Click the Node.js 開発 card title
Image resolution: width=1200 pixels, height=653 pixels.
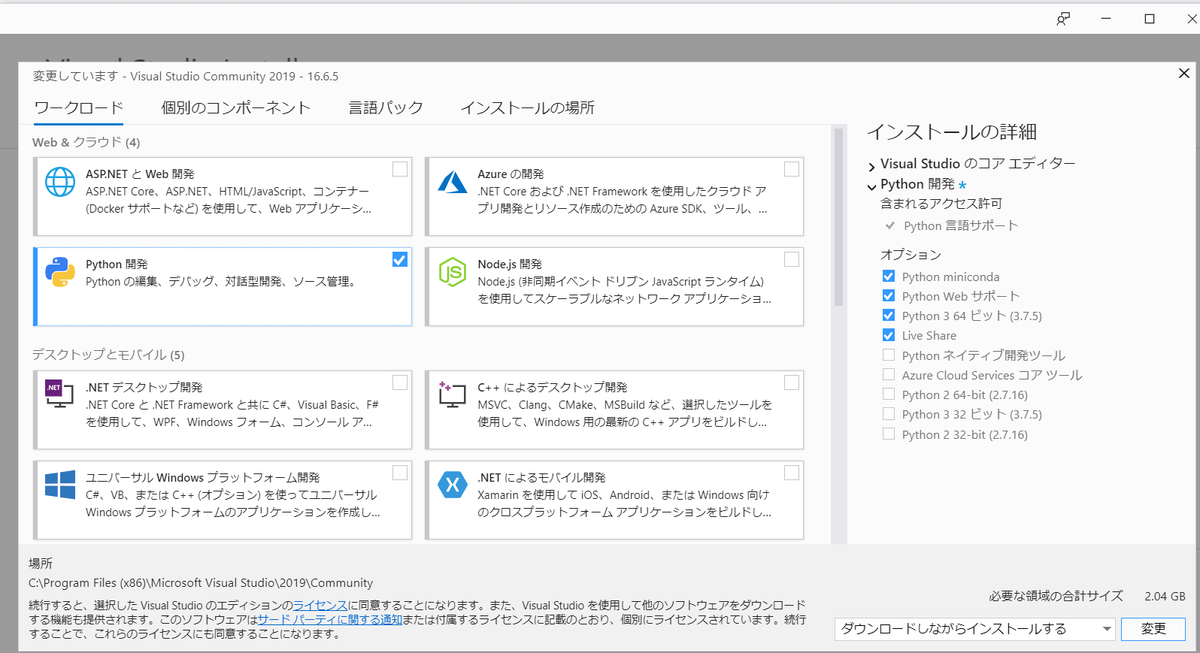pyautogui.click(x=510, y=265)
